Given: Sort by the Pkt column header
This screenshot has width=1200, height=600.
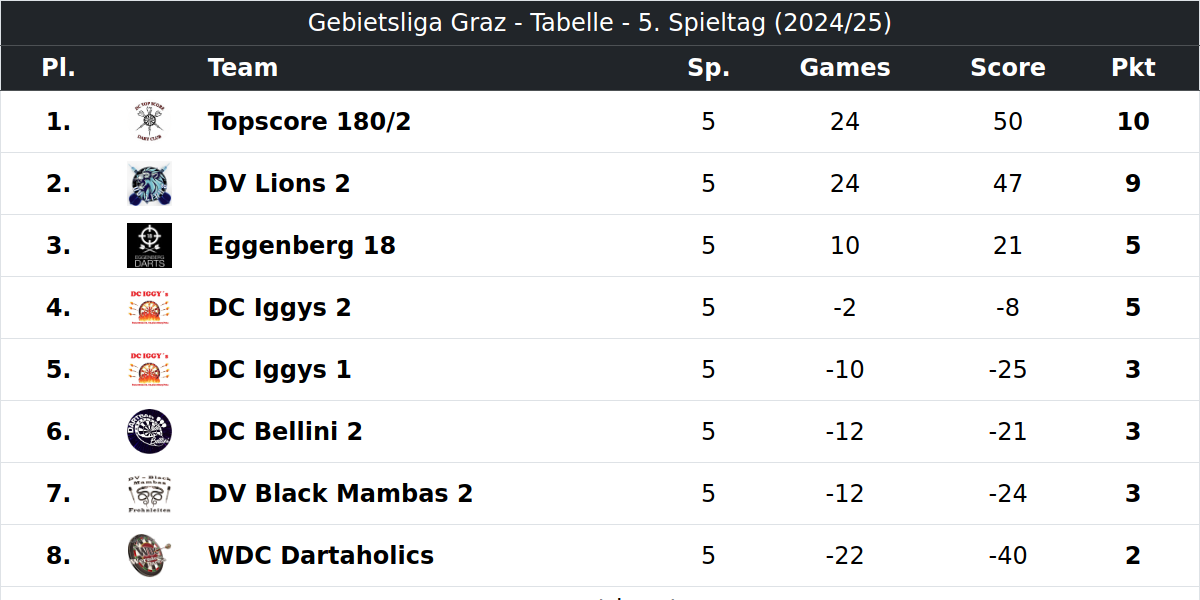Looking at the screenshot, I should (x=1133, y=68).
